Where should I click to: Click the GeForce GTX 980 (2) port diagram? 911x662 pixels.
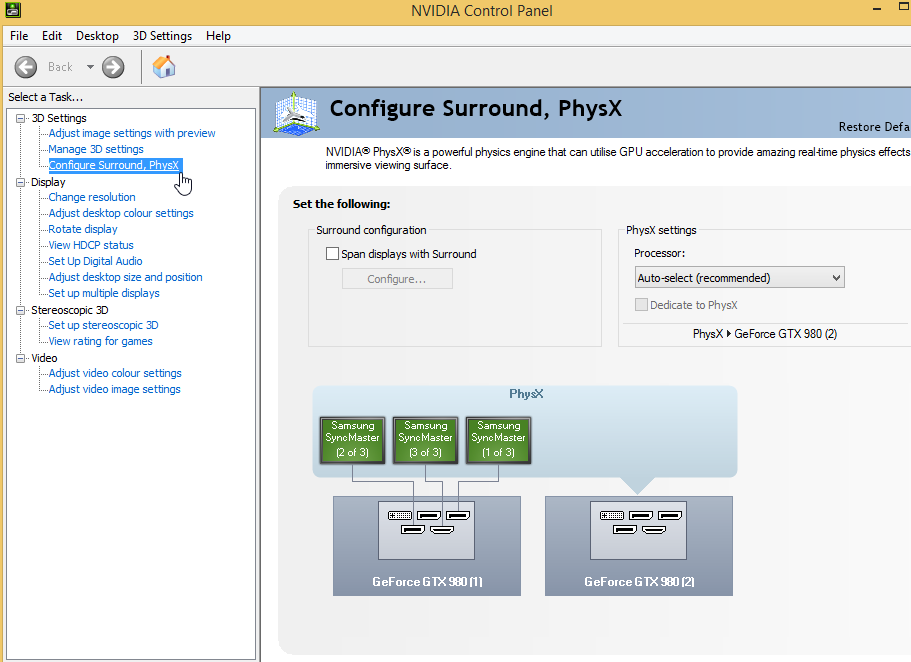pos(639,530)
